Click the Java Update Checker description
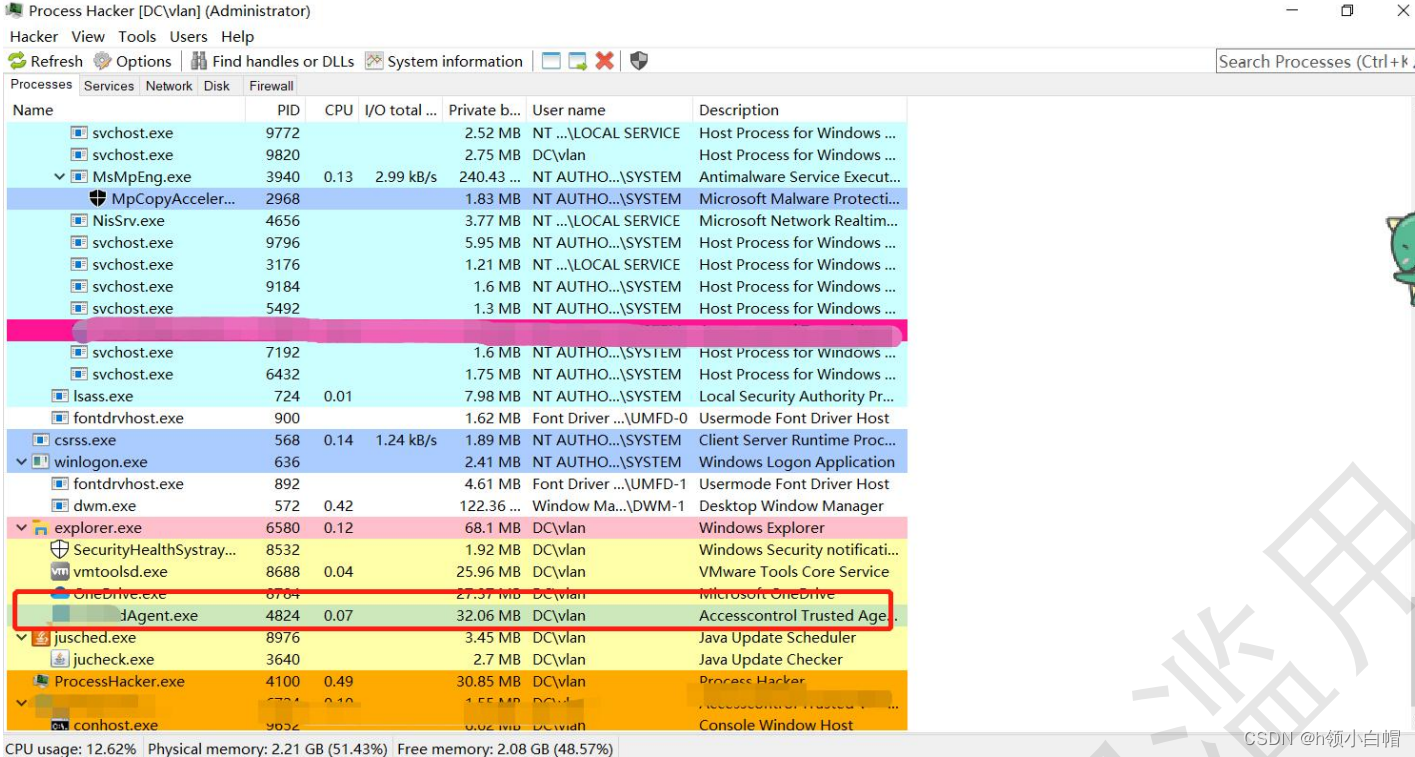The width and height of the screenshot is (1415, 757). point(771,659)
